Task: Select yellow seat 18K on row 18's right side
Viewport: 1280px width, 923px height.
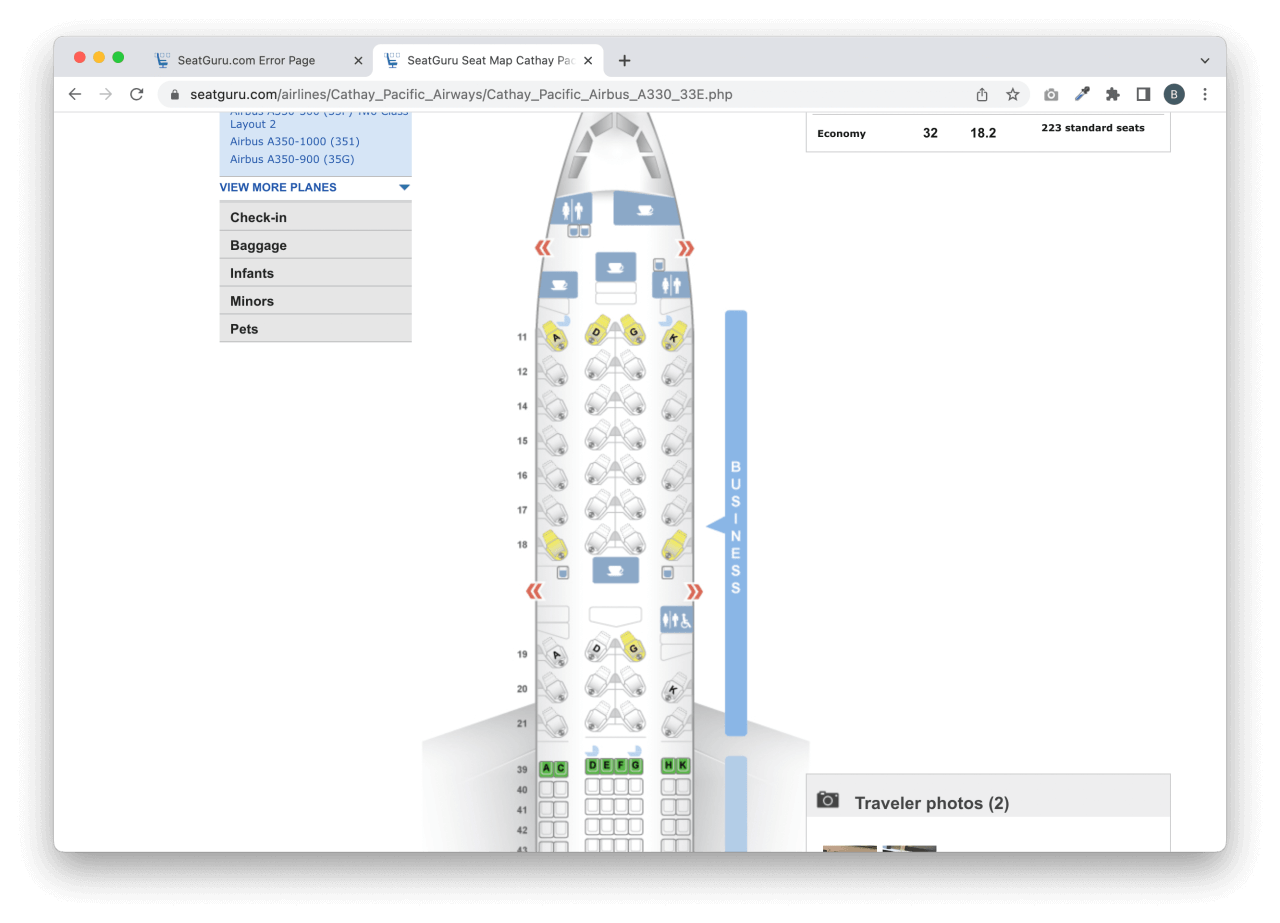Action: (x=675, y=545)
